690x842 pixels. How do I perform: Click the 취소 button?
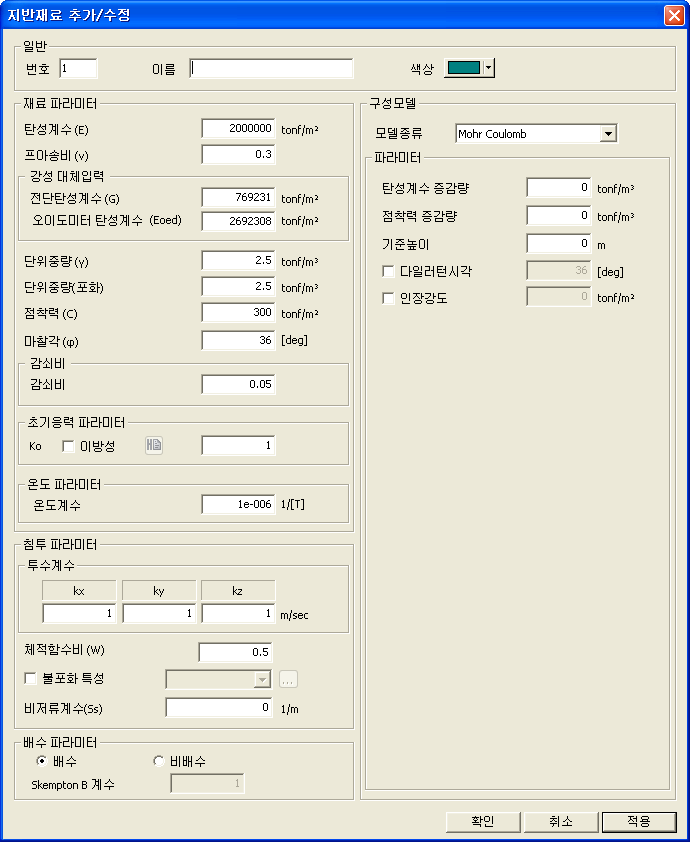click(561, 821)
